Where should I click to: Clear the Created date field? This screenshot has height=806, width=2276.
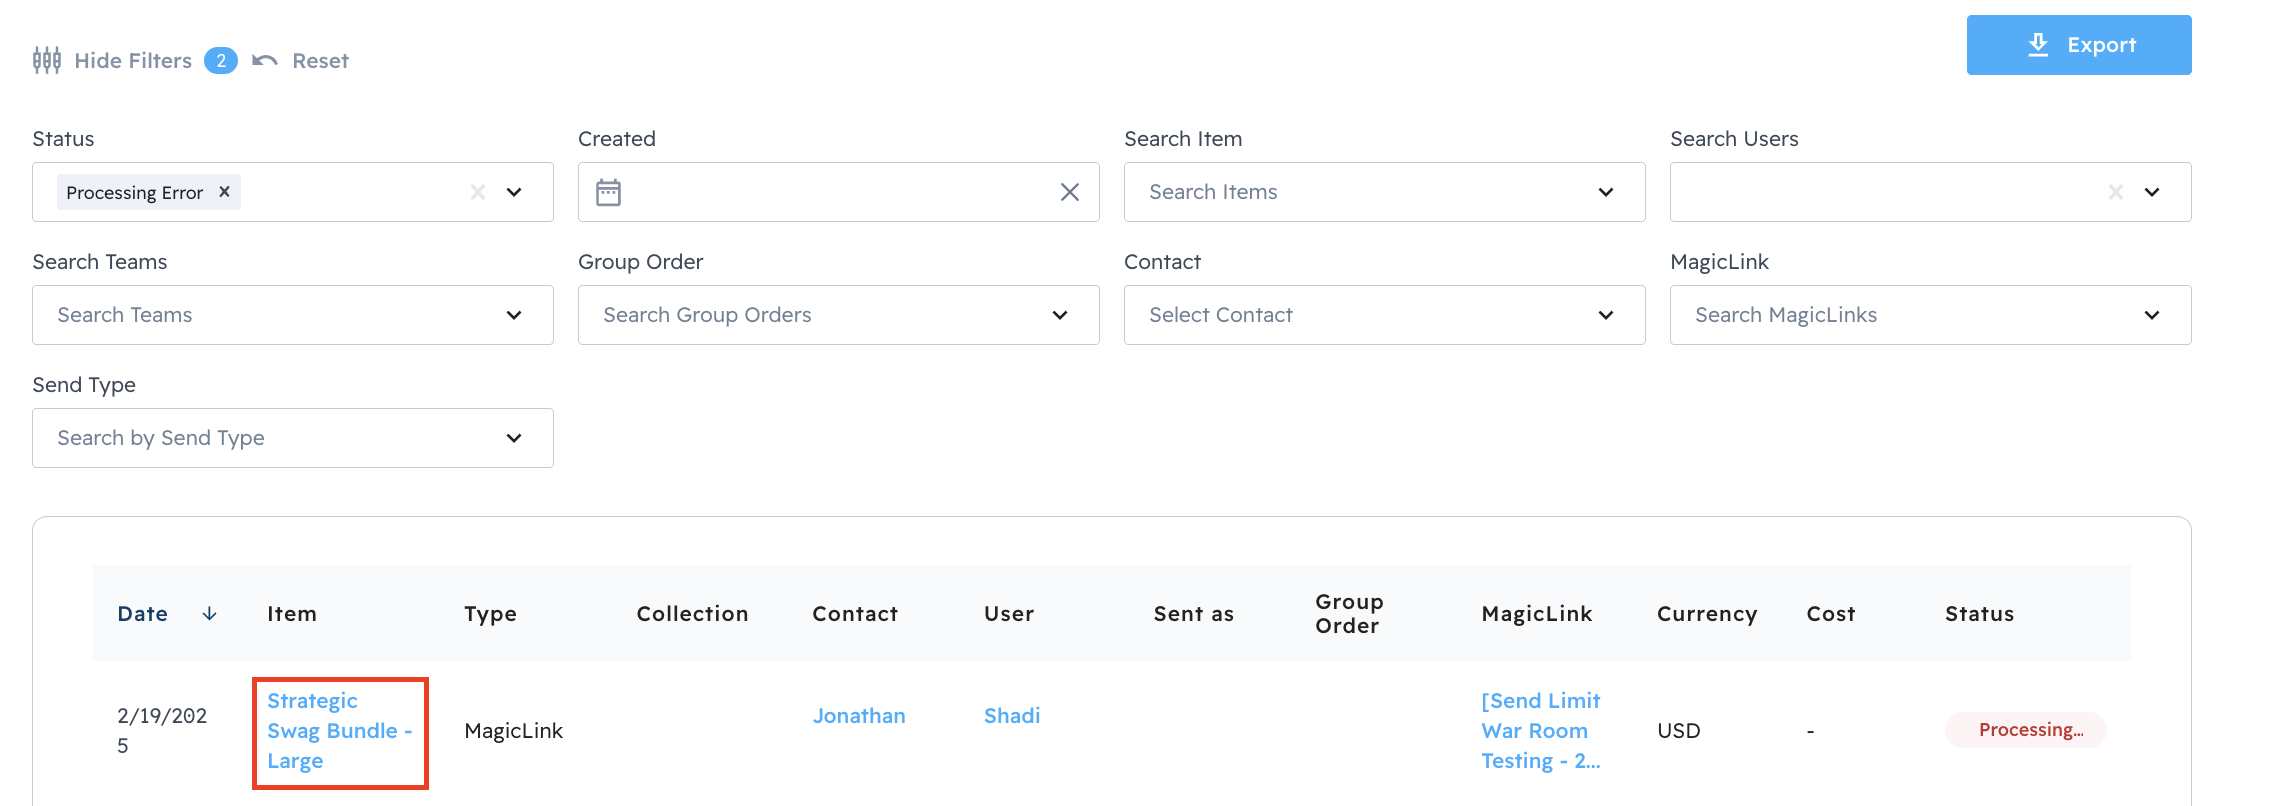coord(1069,192)
